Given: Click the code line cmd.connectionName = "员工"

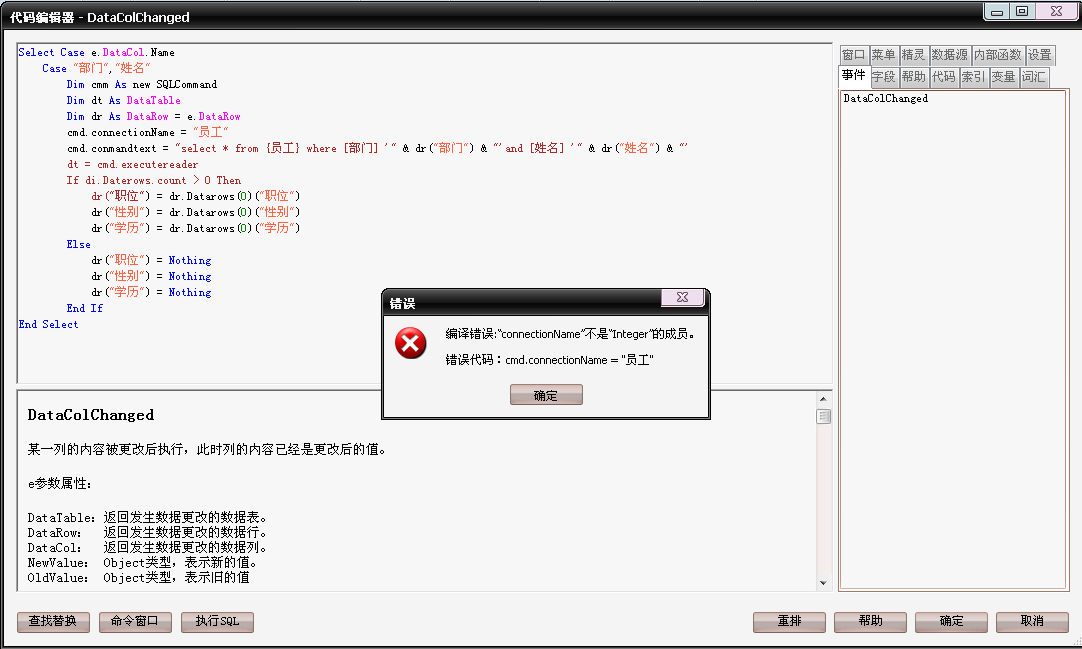Looking at the screenshot, I should point(148,132).
